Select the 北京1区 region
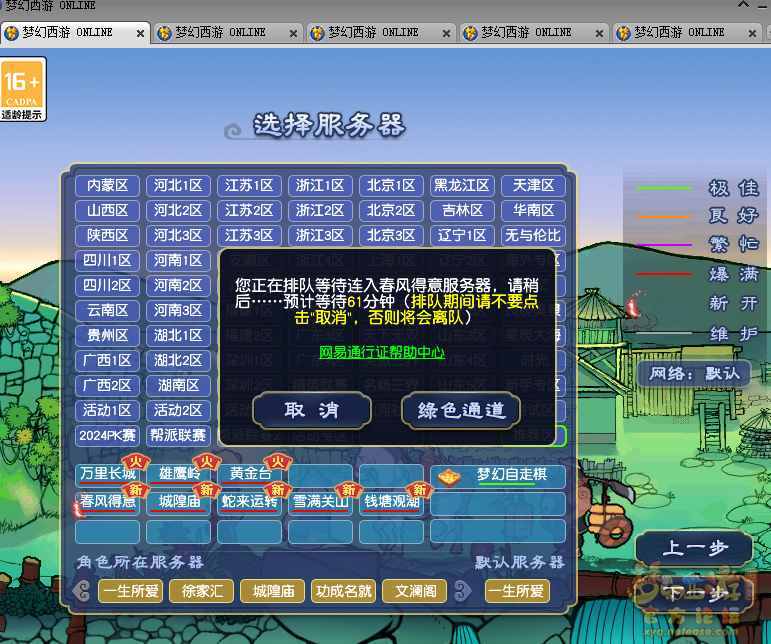 pyautogui.click(x=391, y=185)
